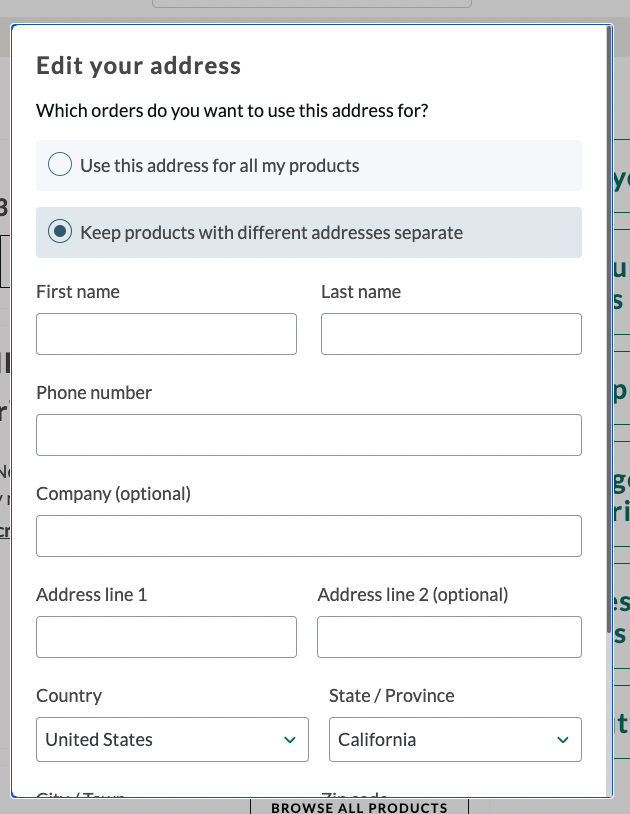Open the Country dropdown showing United States

pyautogui.click(x=160, y=740)
